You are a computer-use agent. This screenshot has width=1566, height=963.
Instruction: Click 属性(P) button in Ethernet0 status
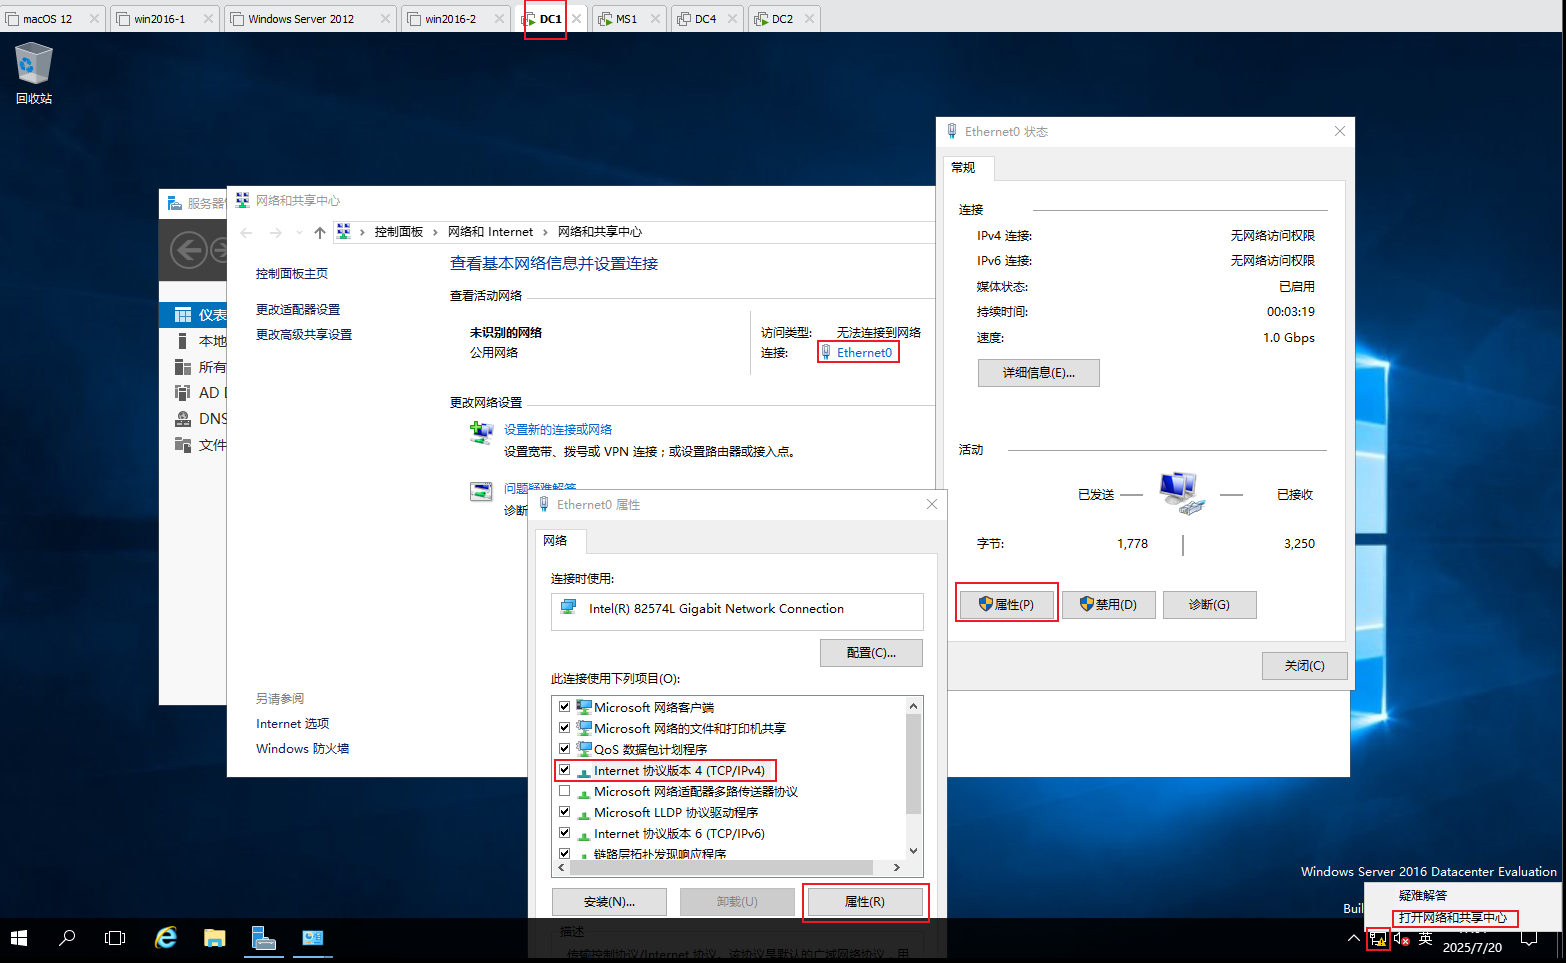coord(1006,605)
